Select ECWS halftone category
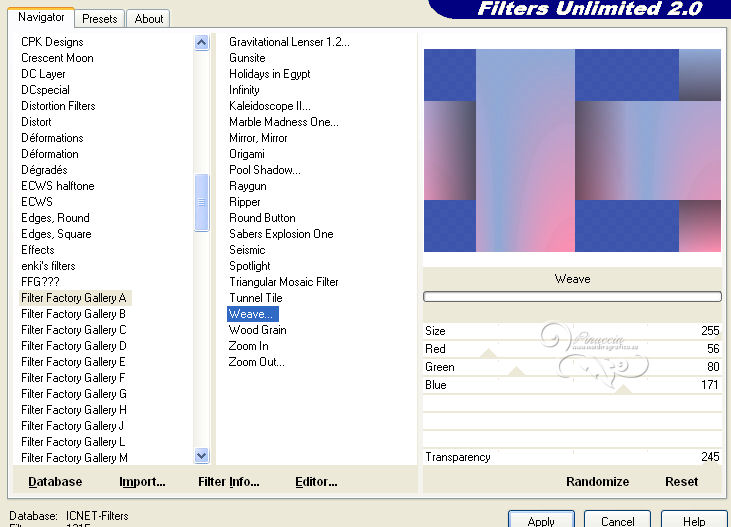The image size is (731, 527). (x=58, y=186)
